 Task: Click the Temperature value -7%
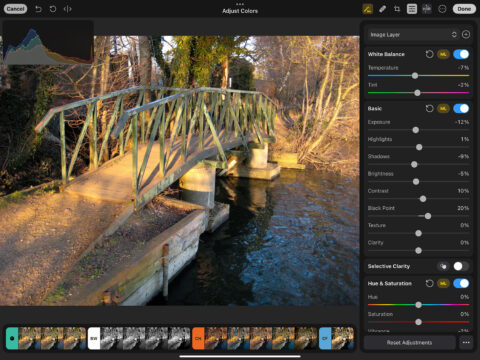coord(463,68)
